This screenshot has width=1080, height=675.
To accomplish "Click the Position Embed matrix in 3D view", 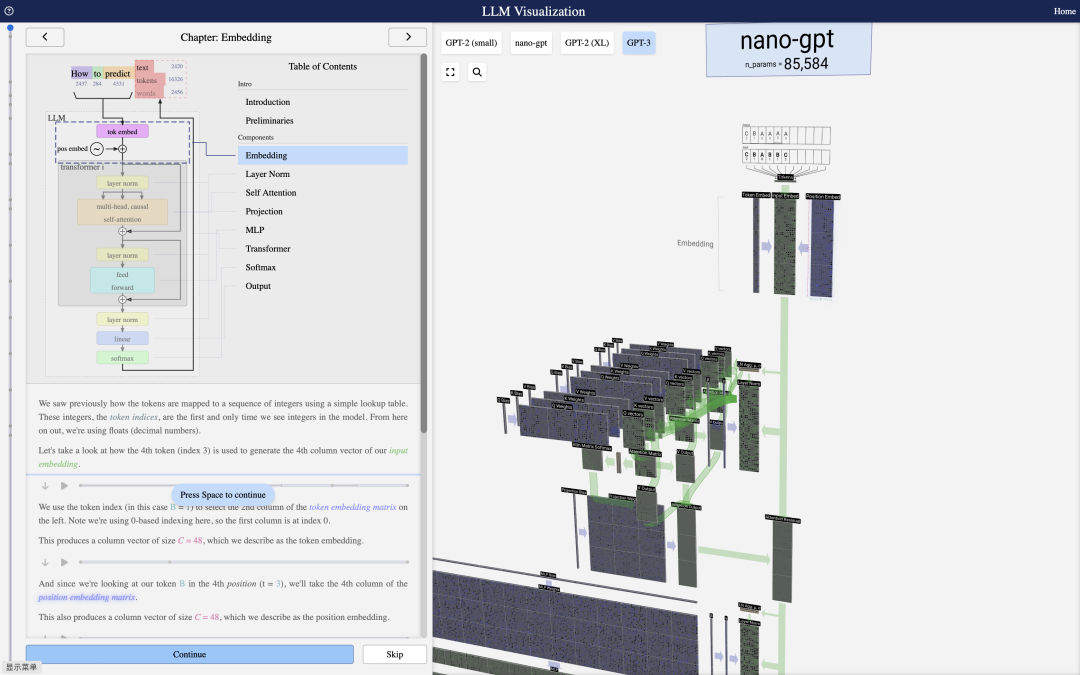I will (822, 248).
